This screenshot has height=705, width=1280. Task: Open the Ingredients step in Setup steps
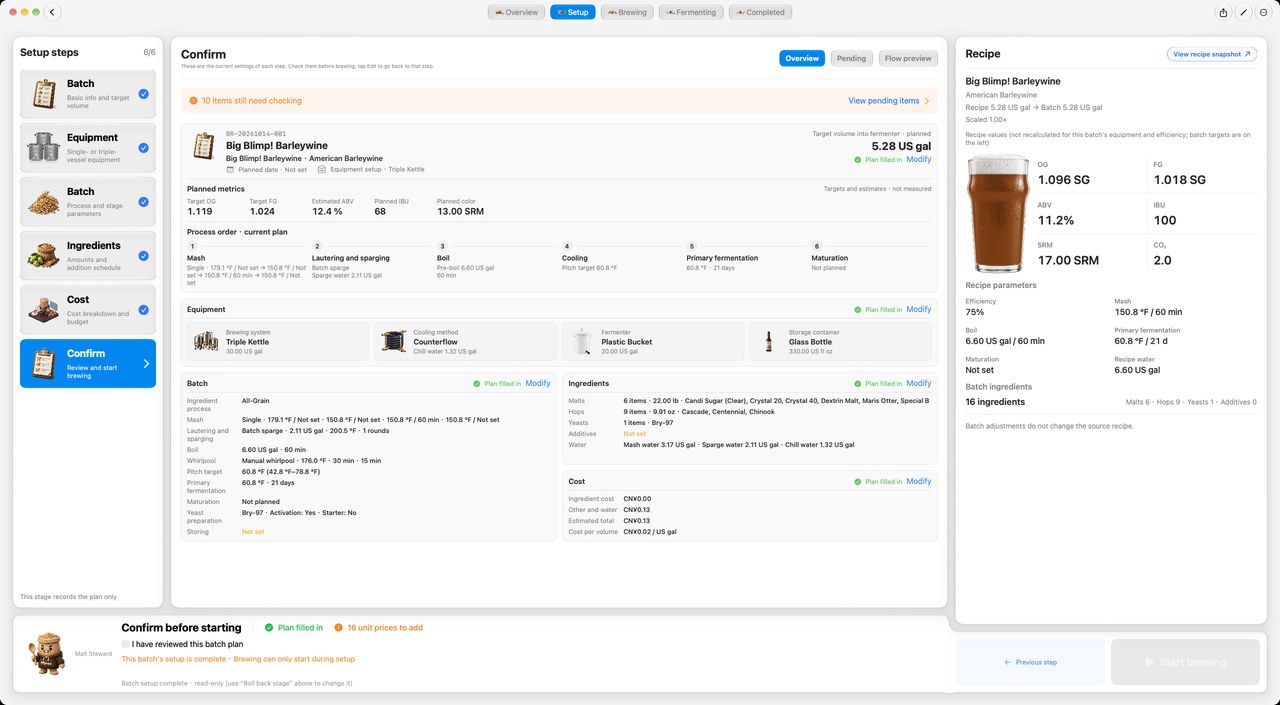click(x=88, y=256)
